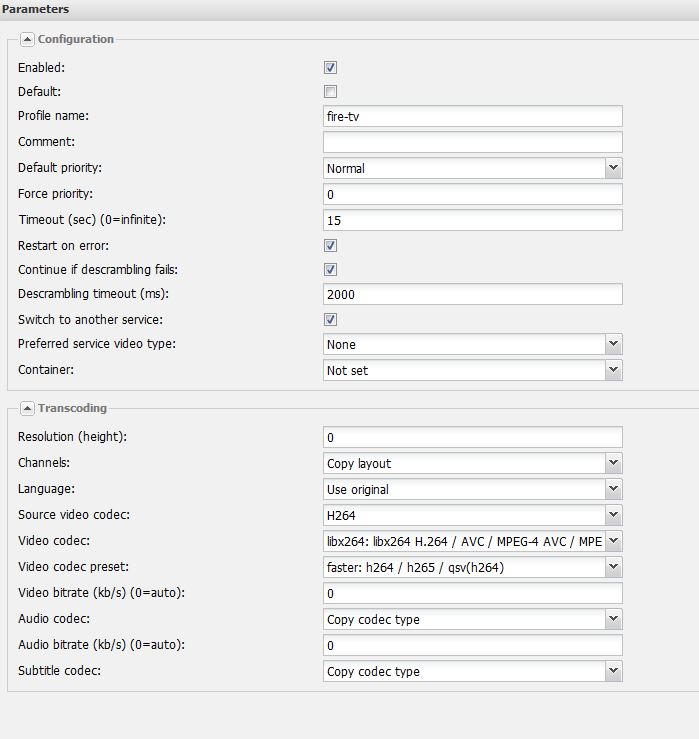This screenshot has height=739, width=699.
Task: Open the Audio codec dropdown arrow
Action: pos(613,619)
